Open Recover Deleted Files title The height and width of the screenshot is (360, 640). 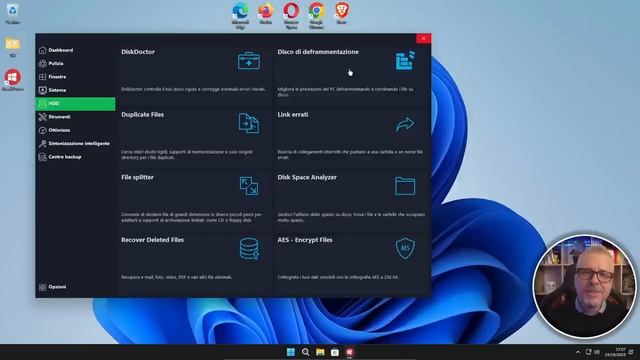153,240
